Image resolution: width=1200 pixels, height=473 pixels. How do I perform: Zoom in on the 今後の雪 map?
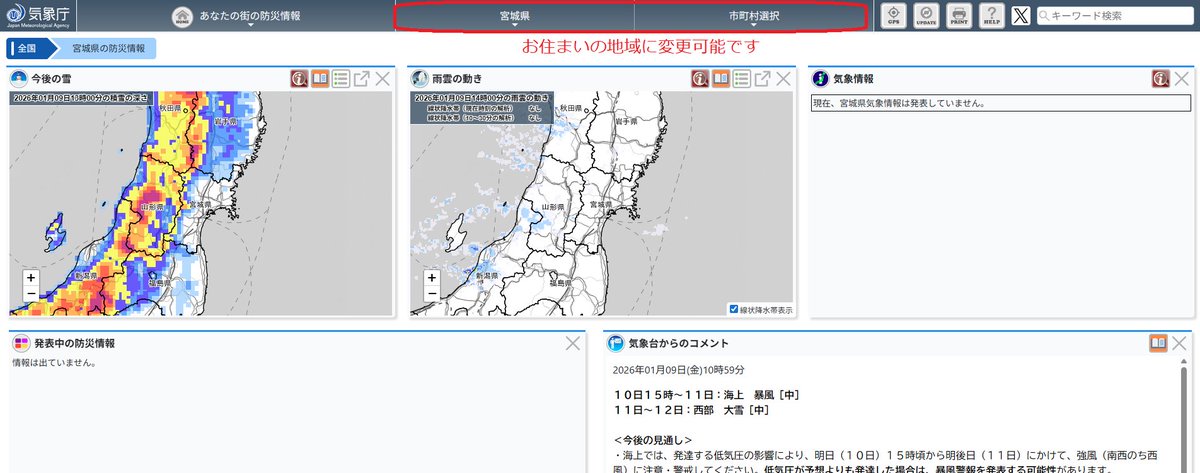31,277
